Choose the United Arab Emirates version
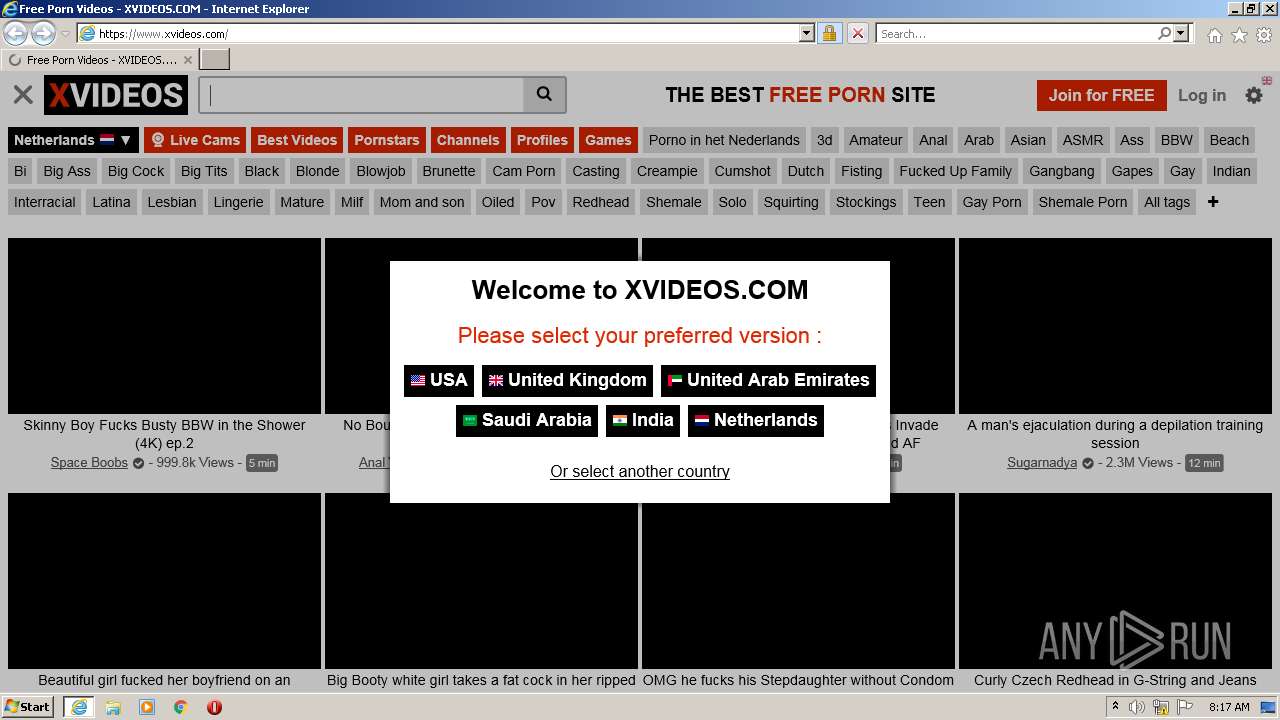Image resolution: width=1280 pixels, height=720 pixels. [x=768, y=380]
